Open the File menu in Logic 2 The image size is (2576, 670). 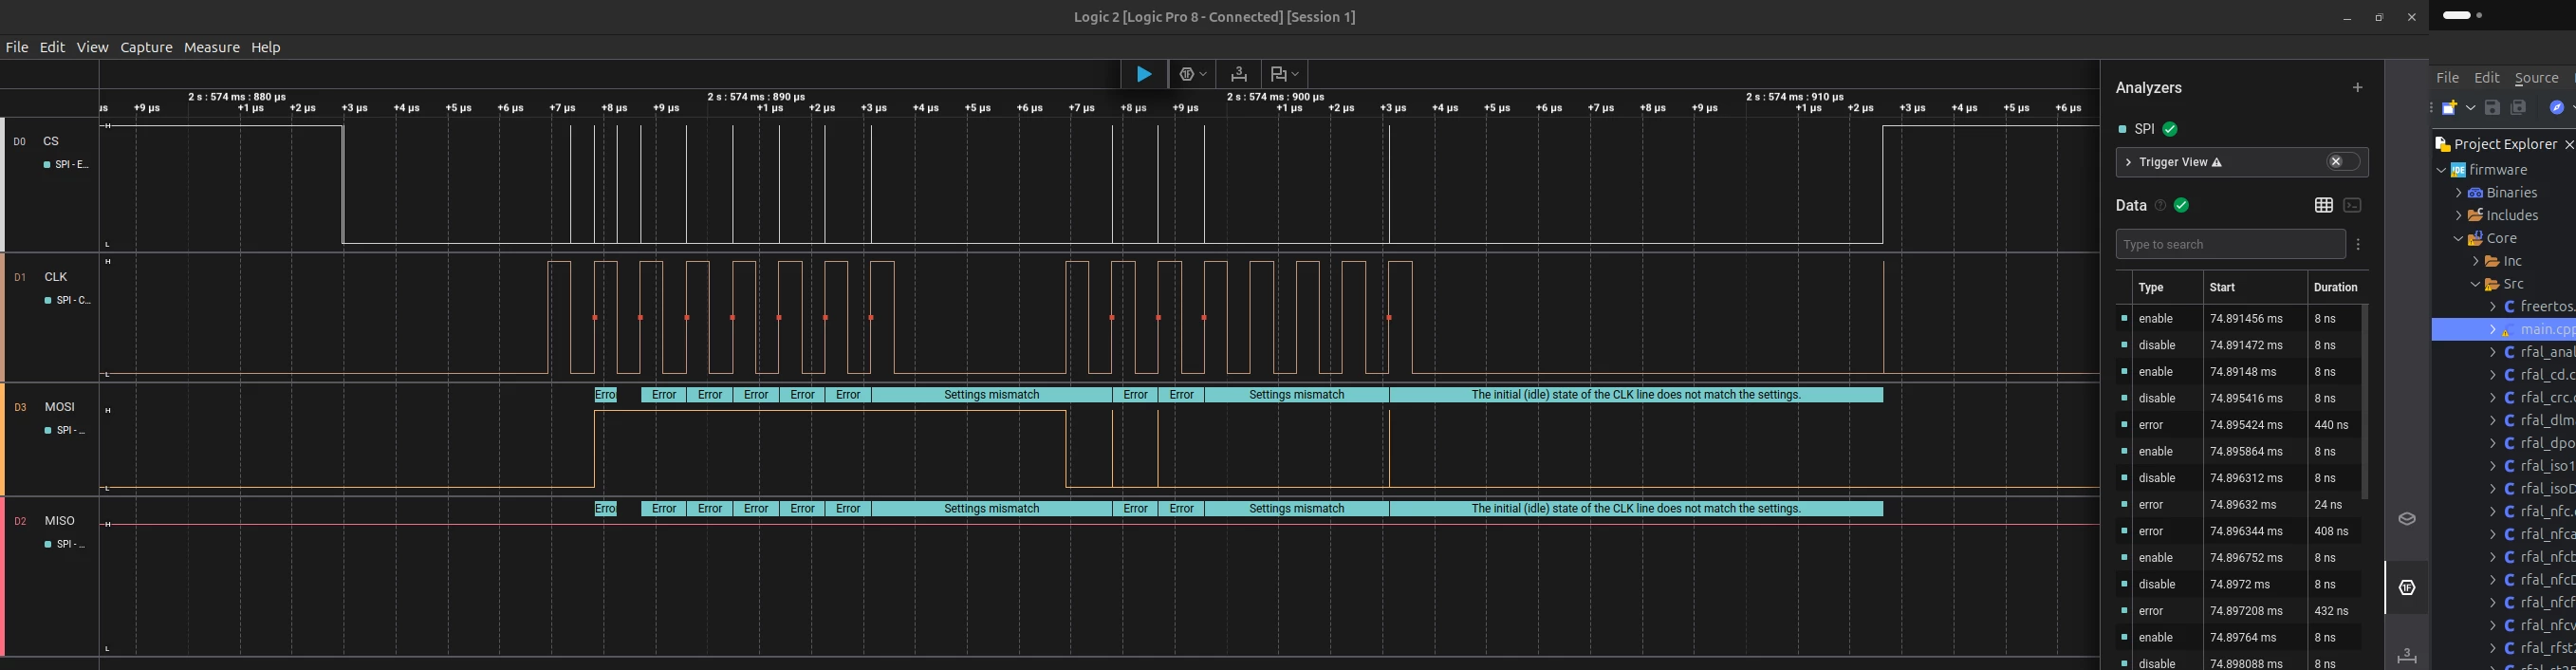pos(17,47)
